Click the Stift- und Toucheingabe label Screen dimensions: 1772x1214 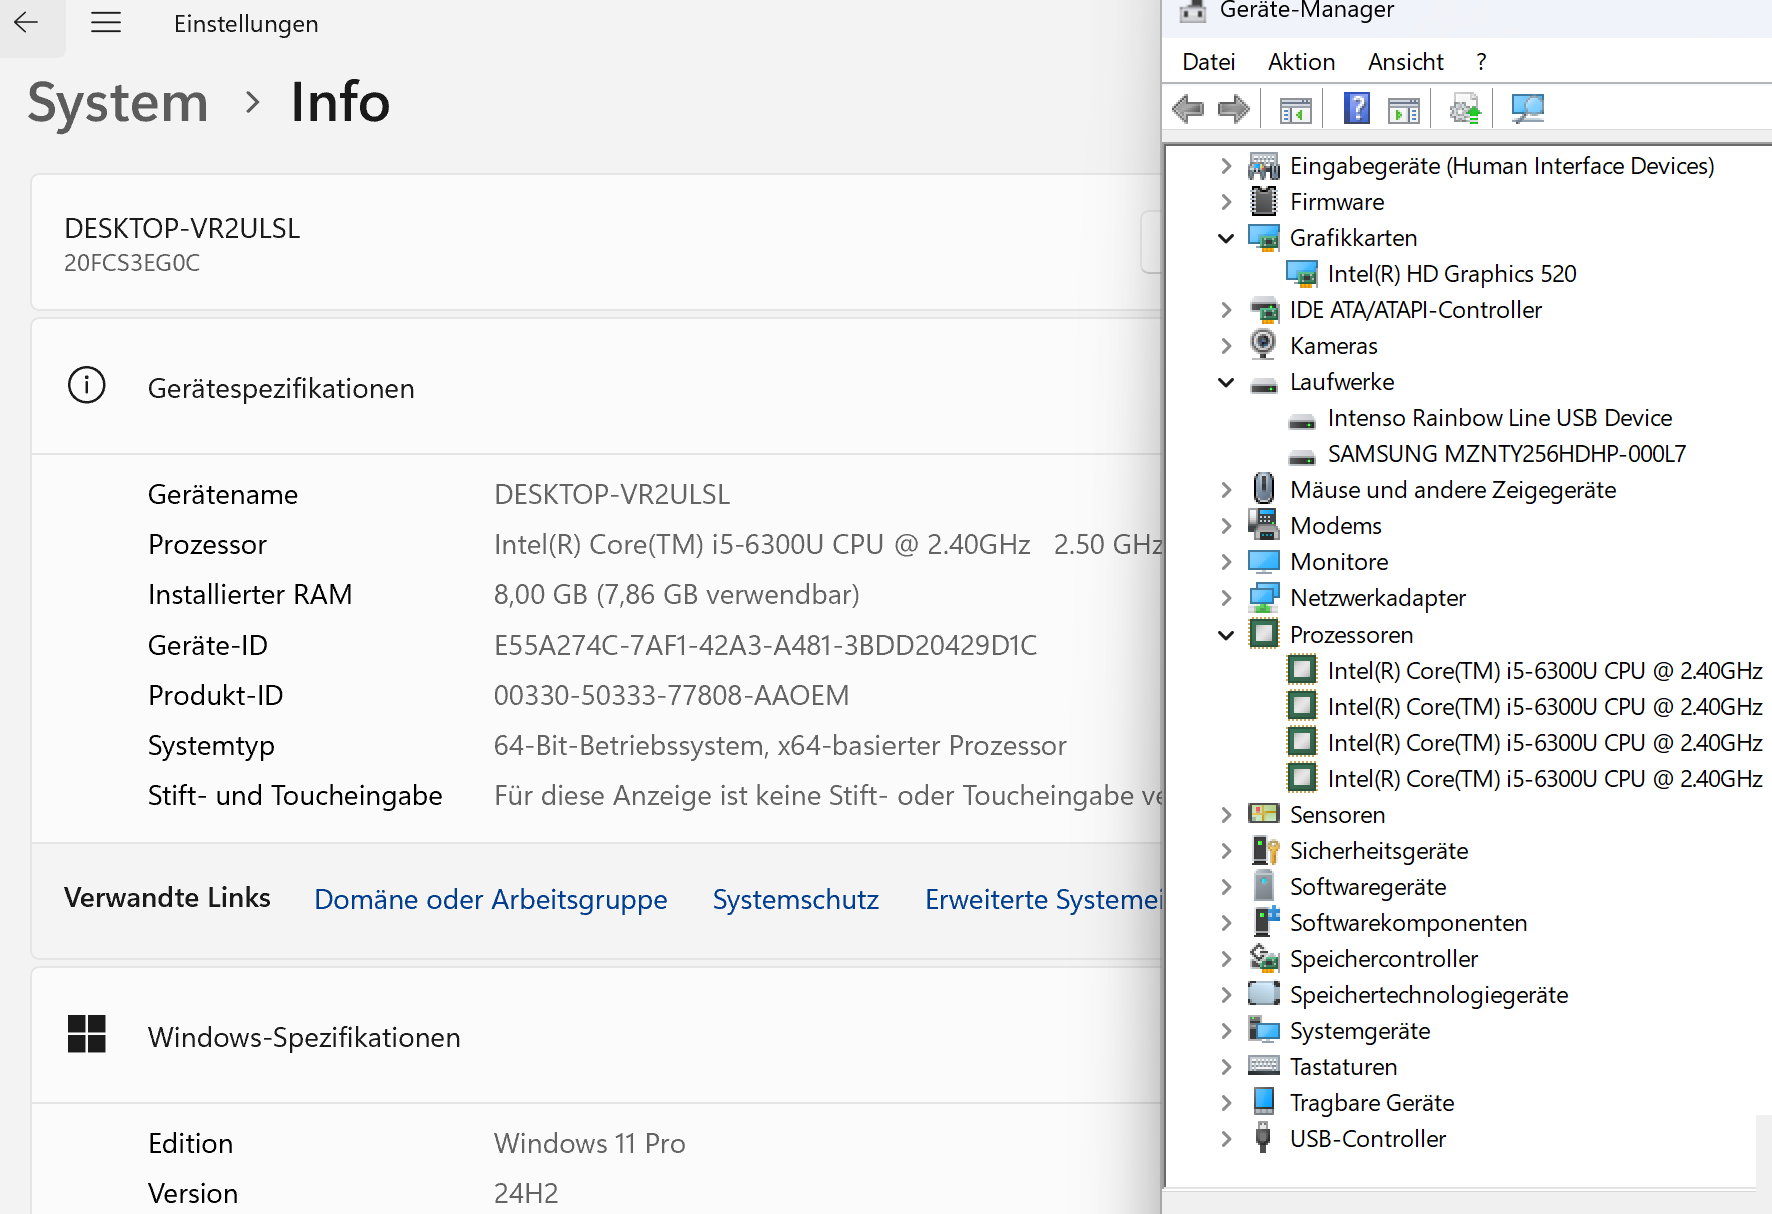[295, 795]
